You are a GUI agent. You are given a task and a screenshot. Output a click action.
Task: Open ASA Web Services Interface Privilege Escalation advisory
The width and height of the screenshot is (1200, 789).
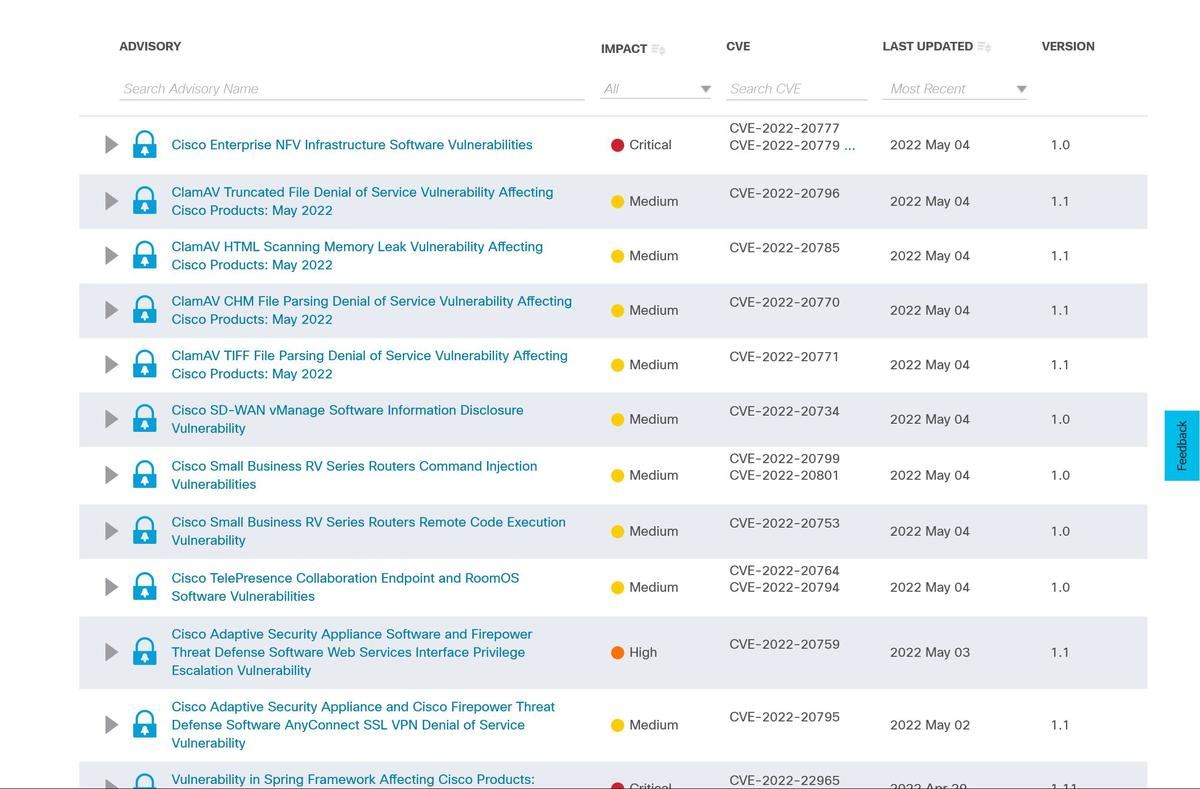[352, 652]
